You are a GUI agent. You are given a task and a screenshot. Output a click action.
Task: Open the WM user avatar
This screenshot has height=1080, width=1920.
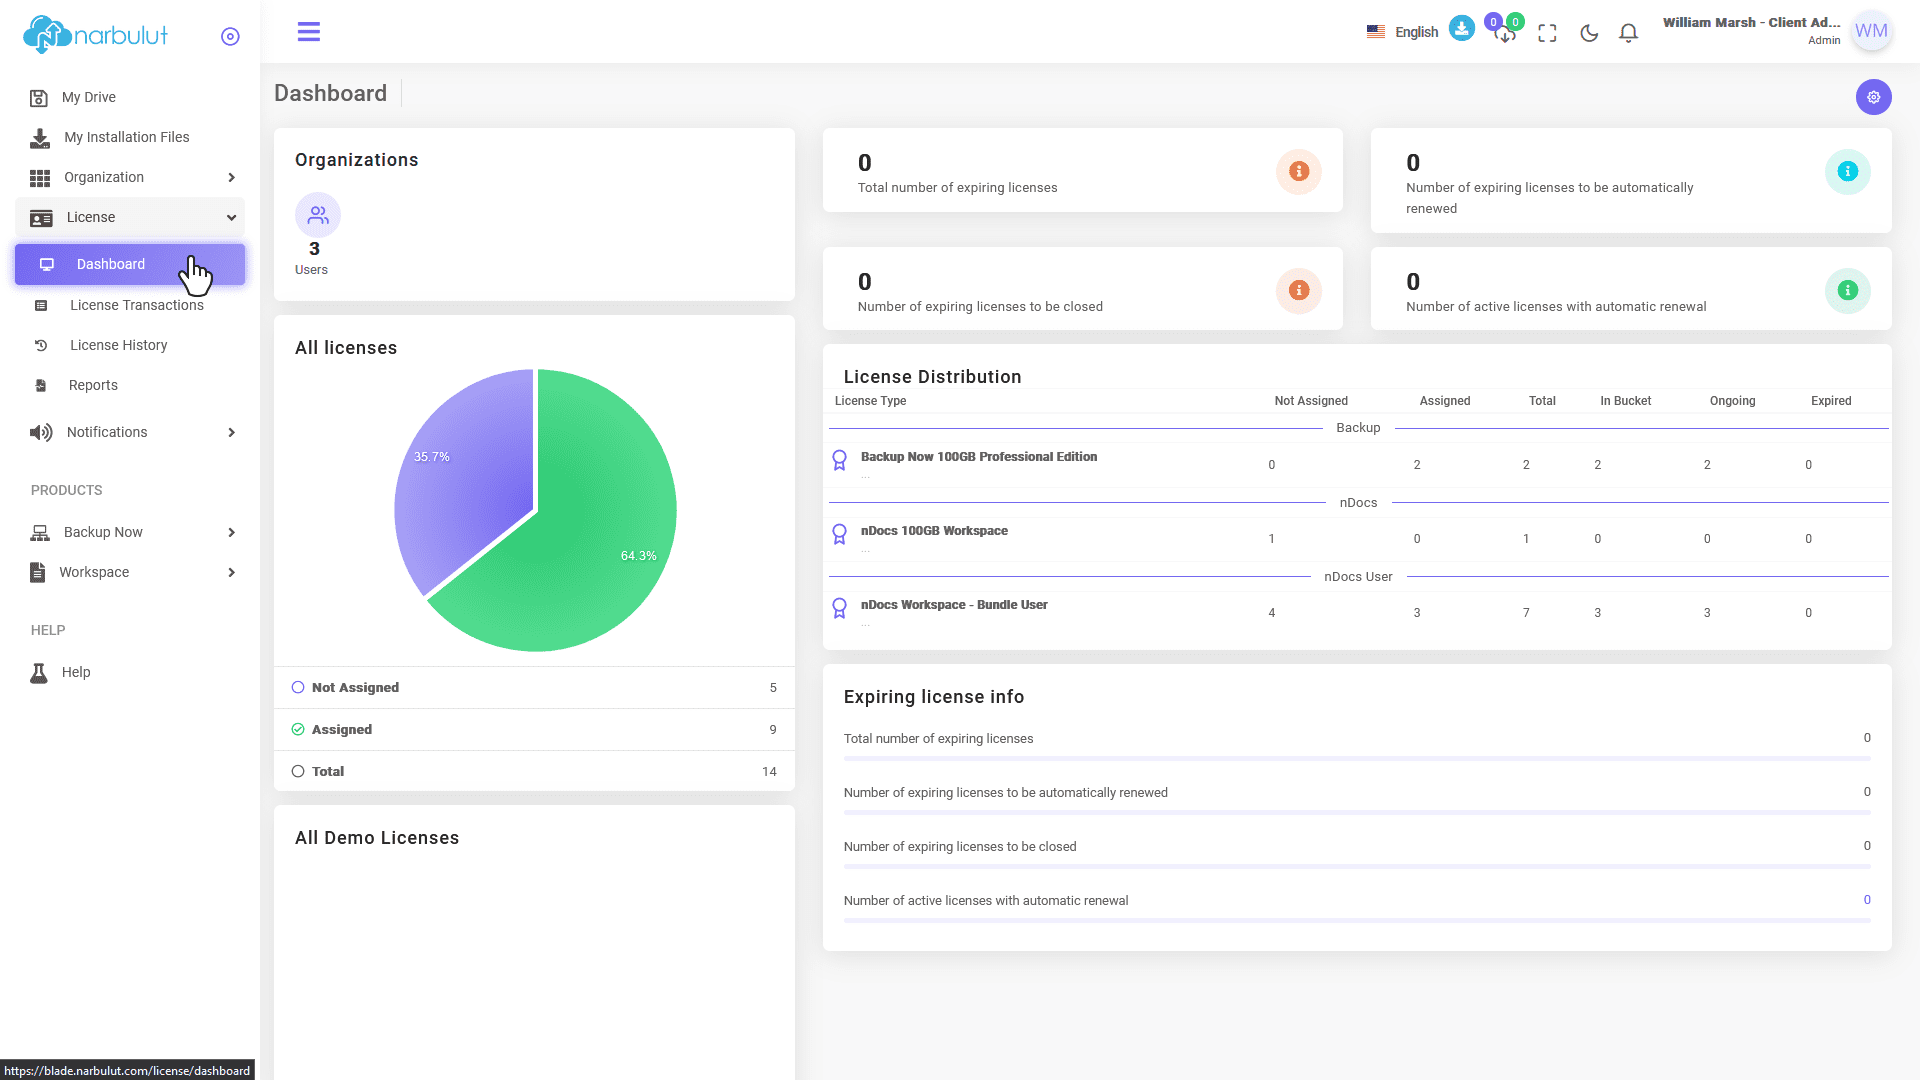[1871, 31]
